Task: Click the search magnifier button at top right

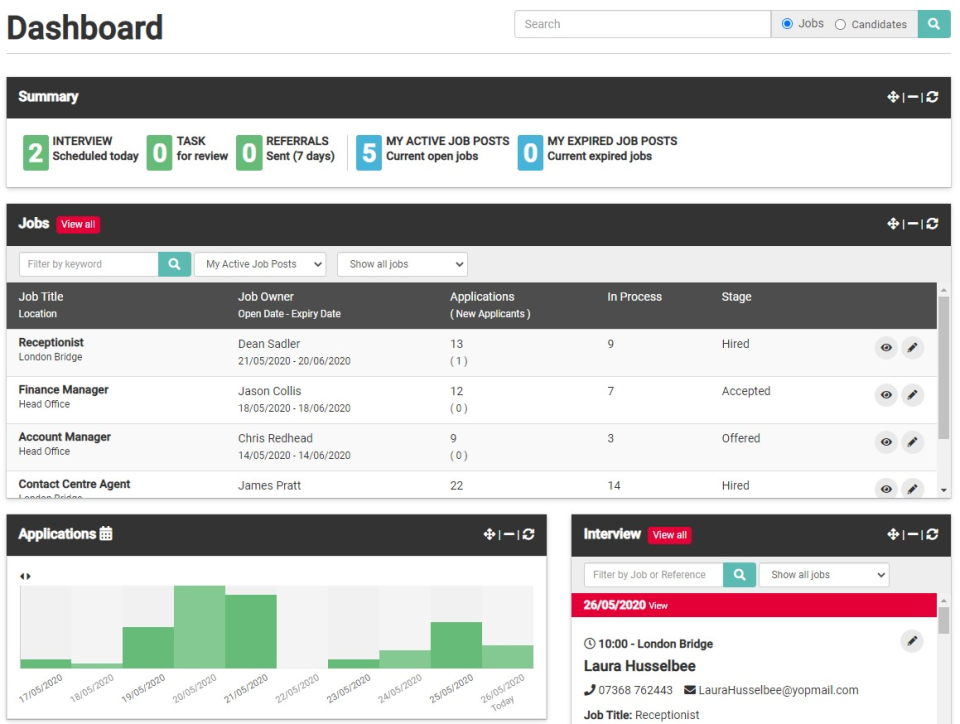Action: pos(933,25)
